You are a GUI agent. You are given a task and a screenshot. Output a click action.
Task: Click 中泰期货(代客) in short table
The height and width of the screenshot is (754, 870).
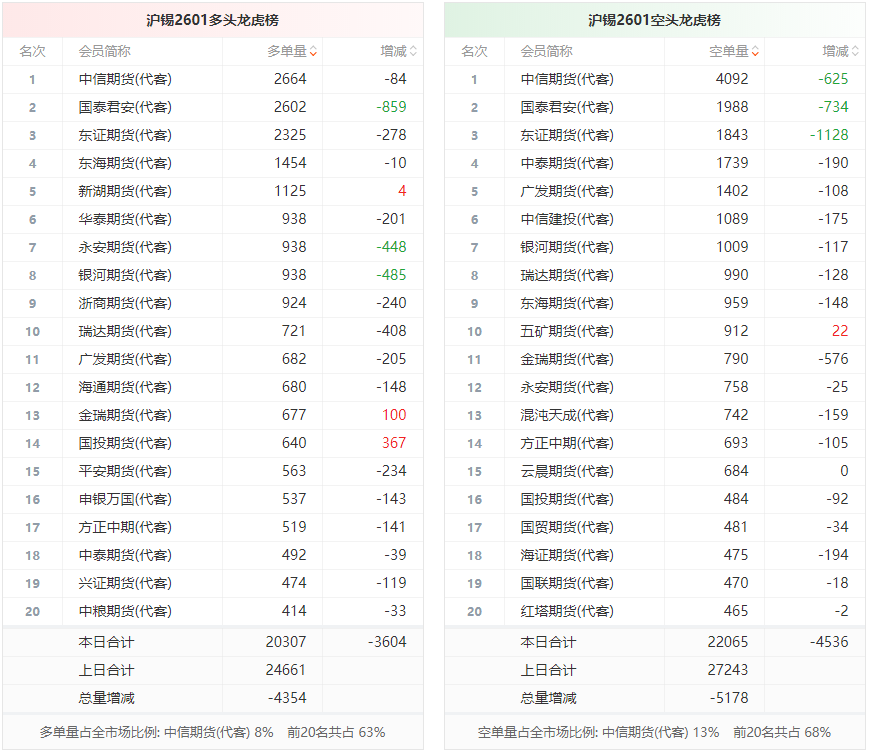[x=567, y=163]
